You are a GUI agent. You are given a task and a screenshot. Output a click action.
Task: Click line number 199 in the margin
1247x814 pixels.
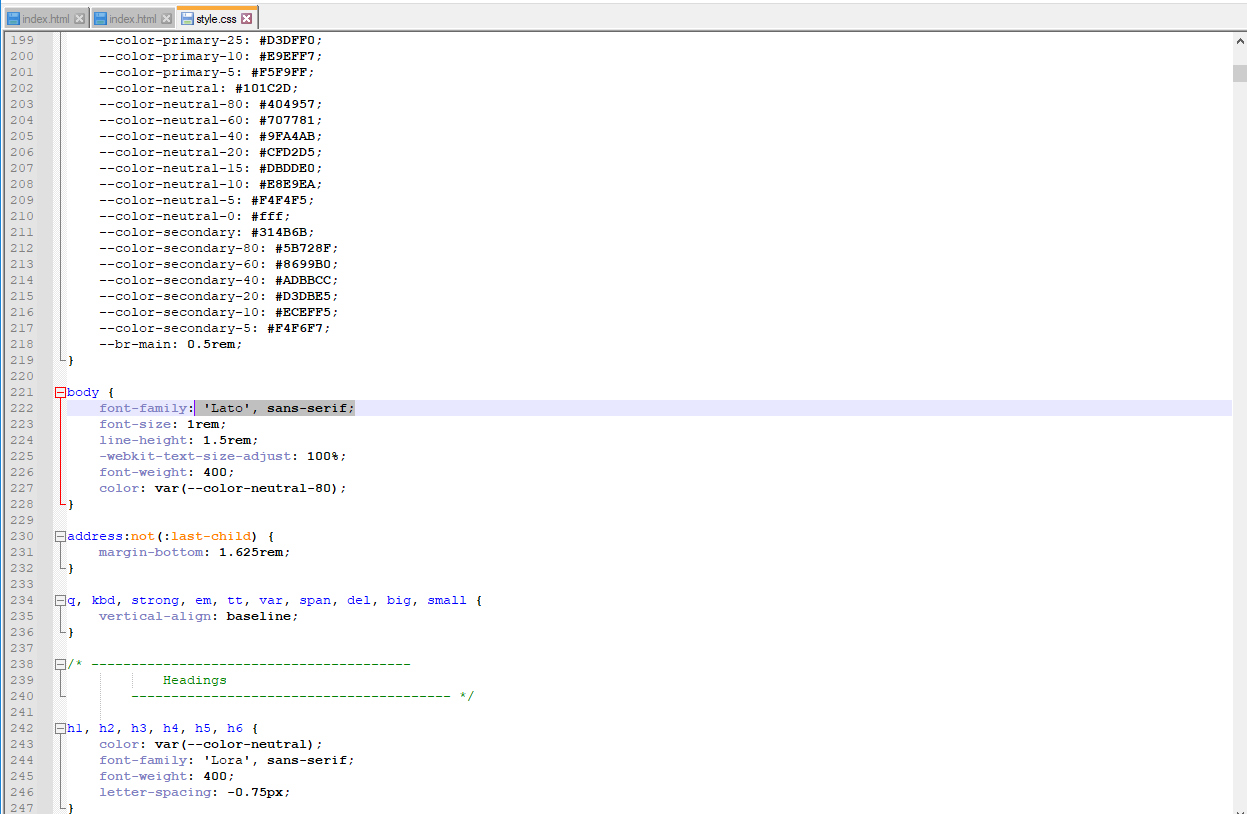pyautogui.click(x=22, y=40)
